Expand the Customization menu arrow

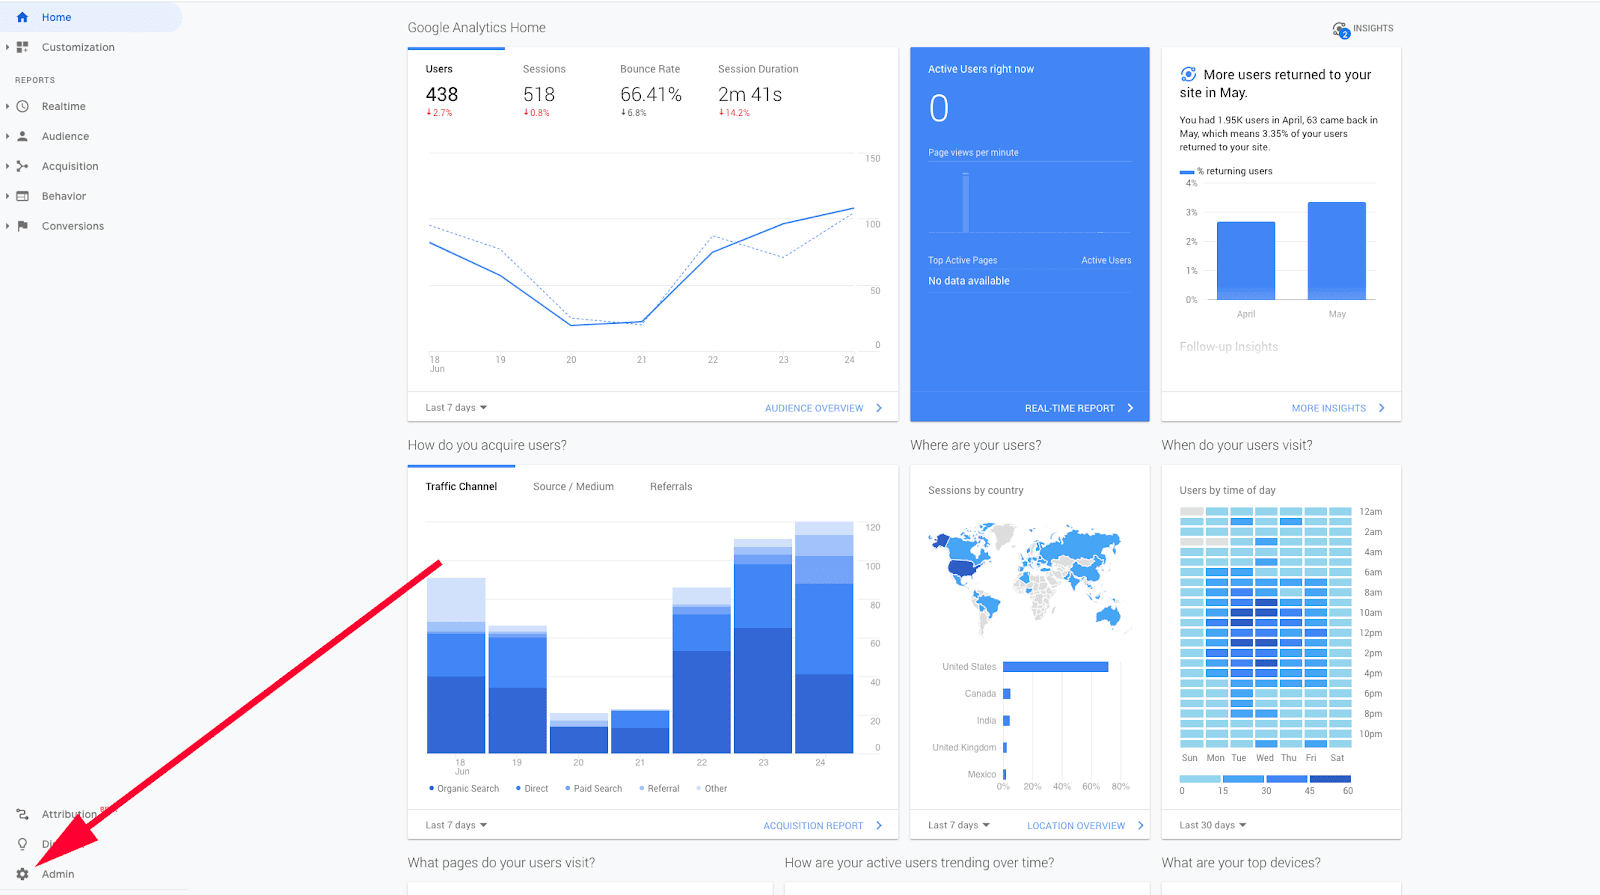click(x=7, y=47)
